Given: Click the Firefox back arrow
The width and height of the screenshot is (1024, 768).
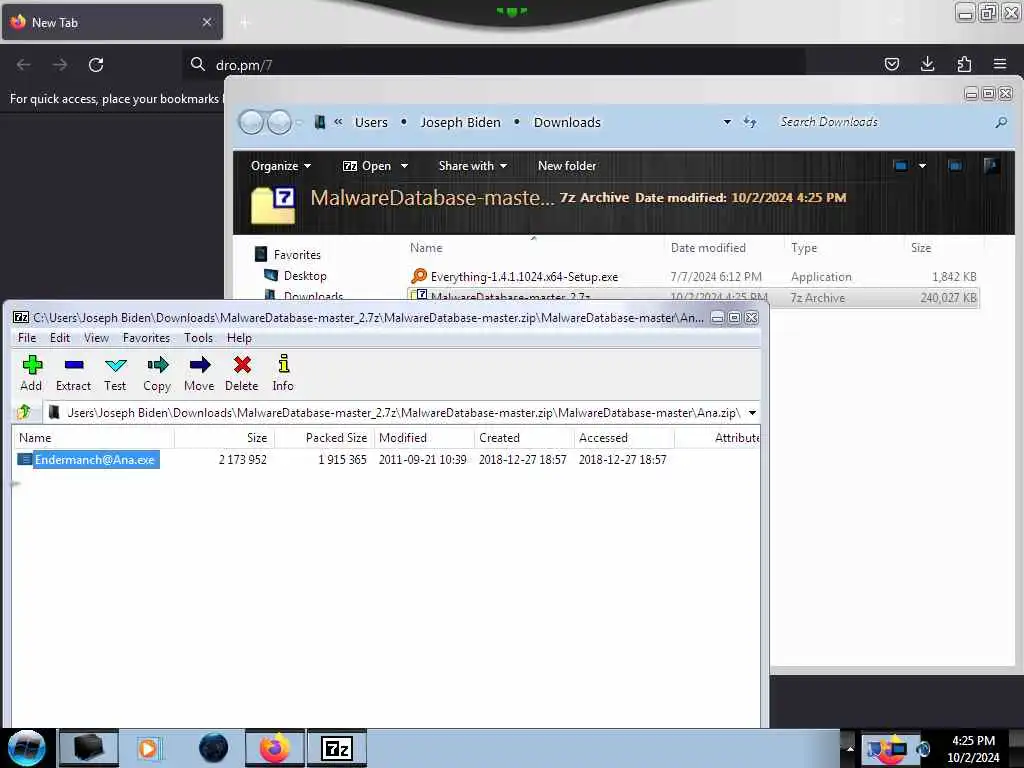Looking at the screenshot, I should (24, 65).
